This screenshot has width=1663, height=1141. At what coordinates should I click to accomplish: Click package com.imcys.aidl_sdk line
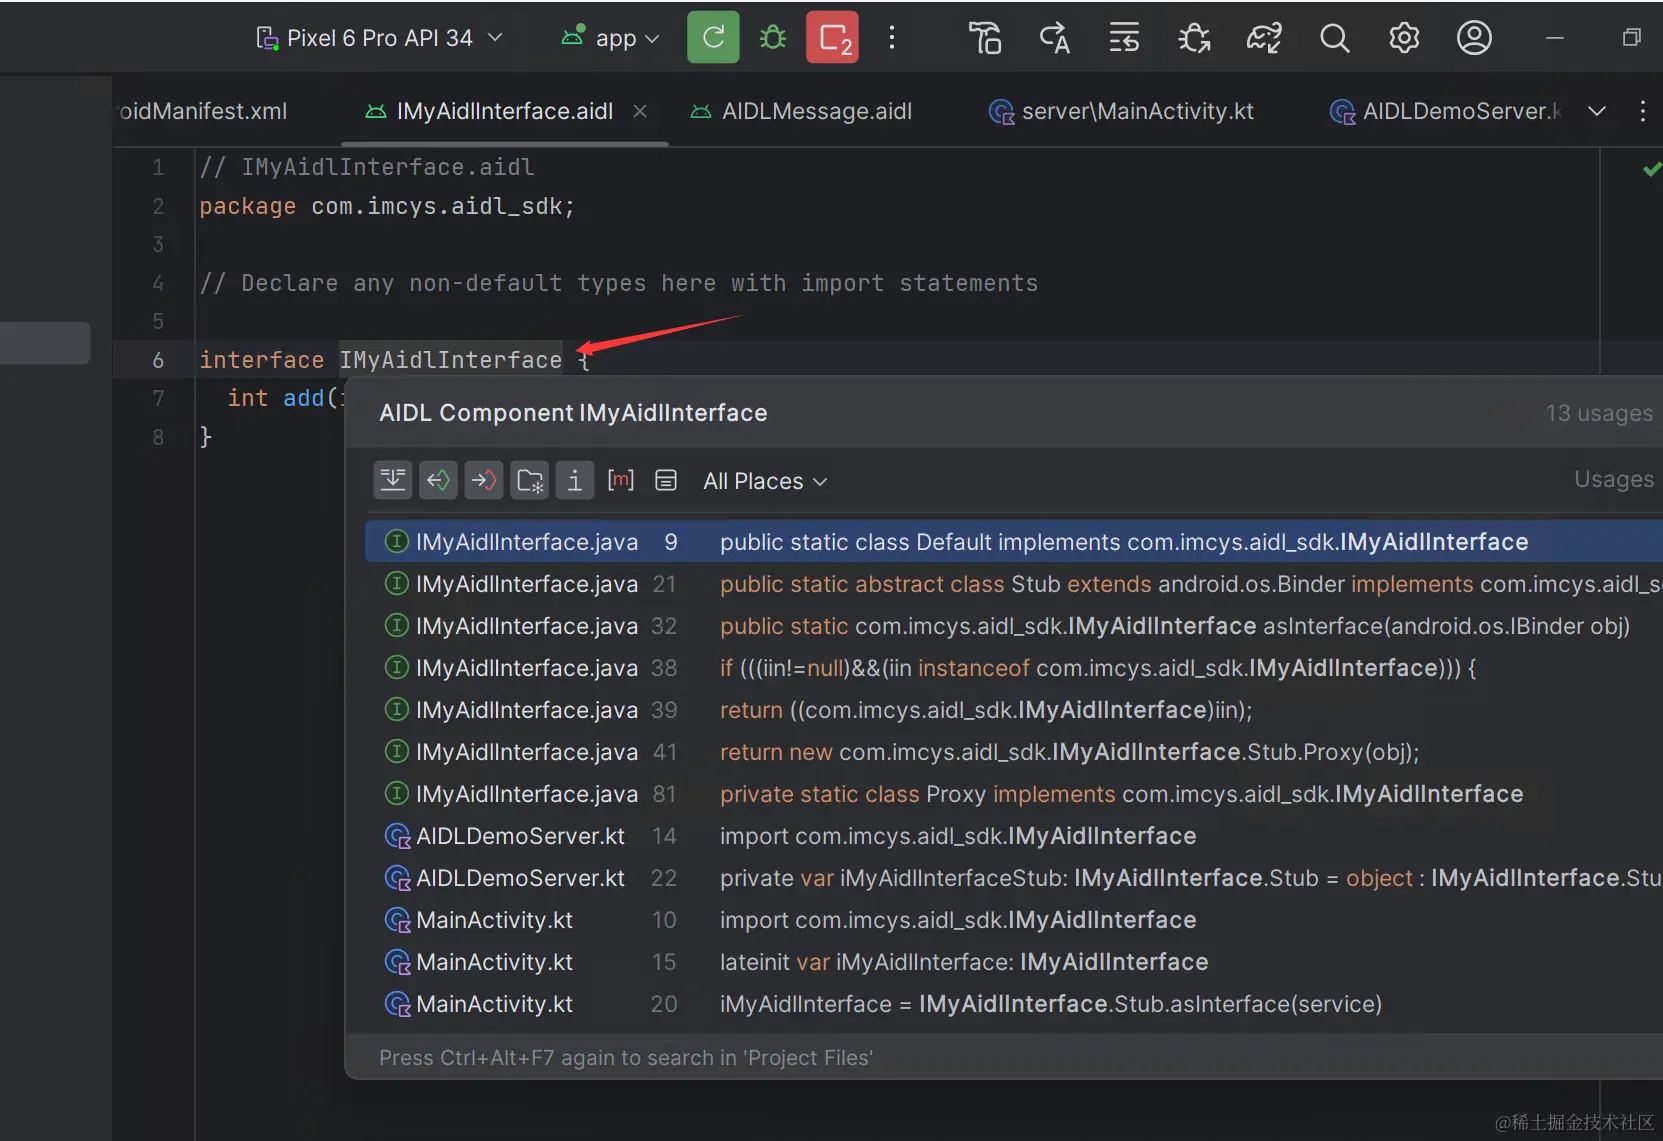[387, 206]
